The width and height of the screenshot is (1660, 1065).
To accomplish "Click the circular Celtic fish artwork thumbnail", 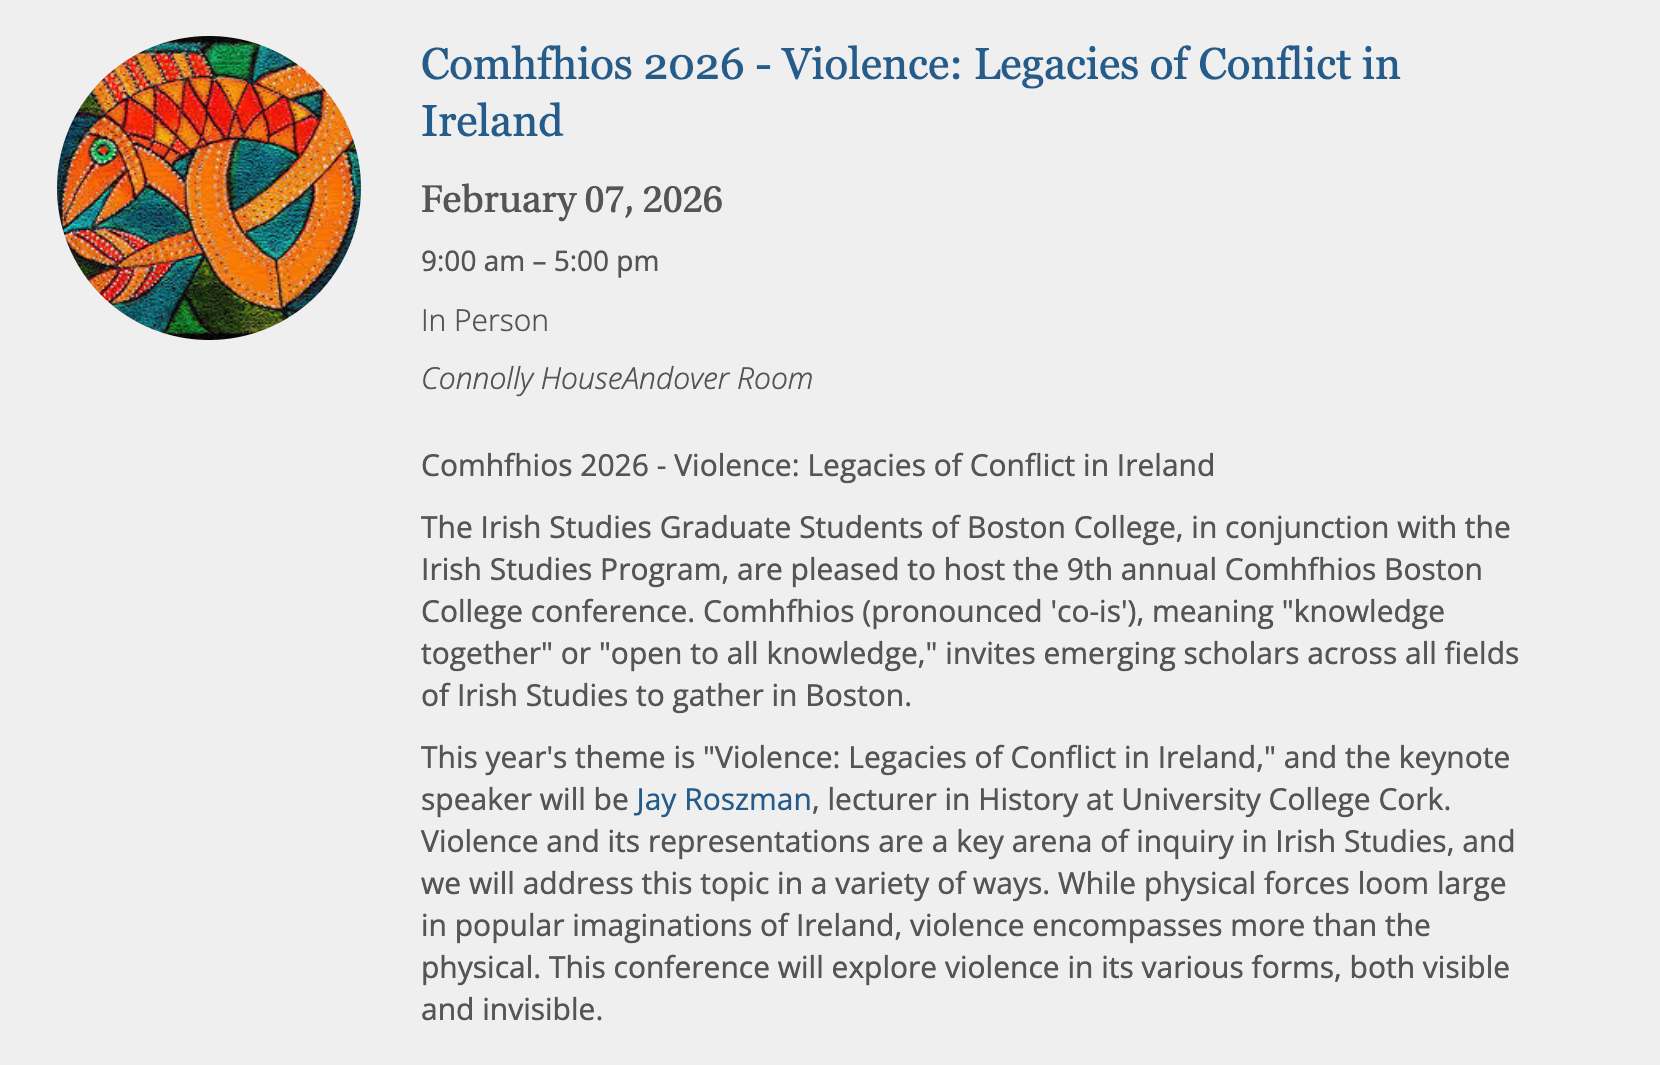I will pyautogui.click(x=209, y=188).
